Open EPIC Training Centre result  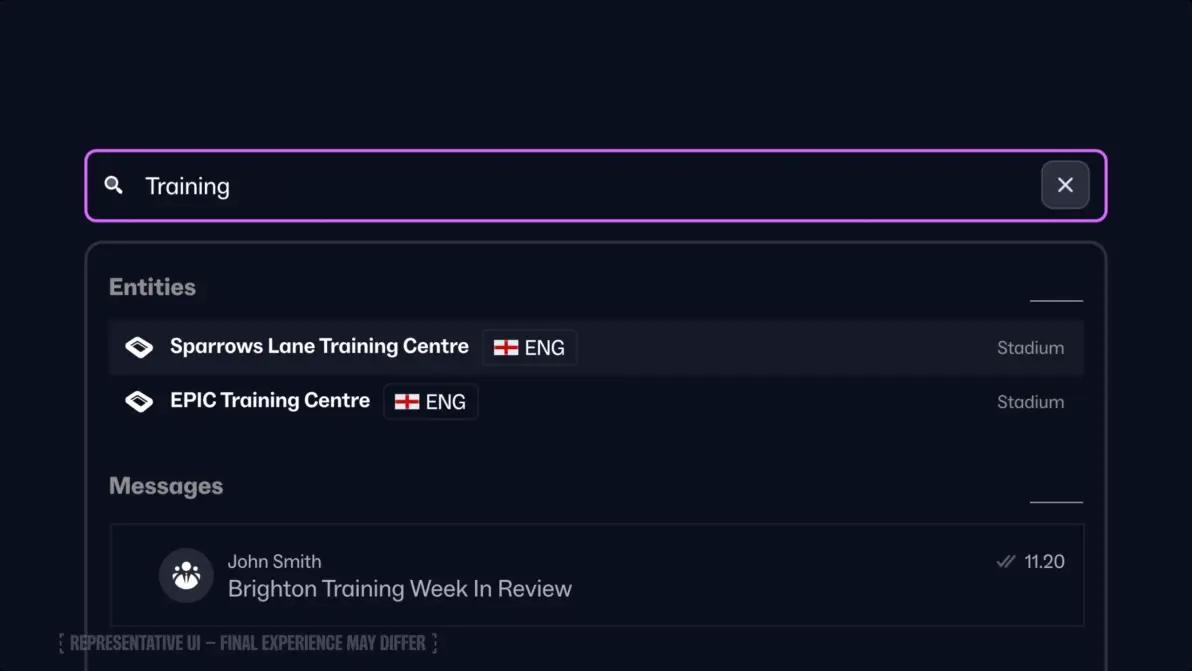tap(270, 401)
